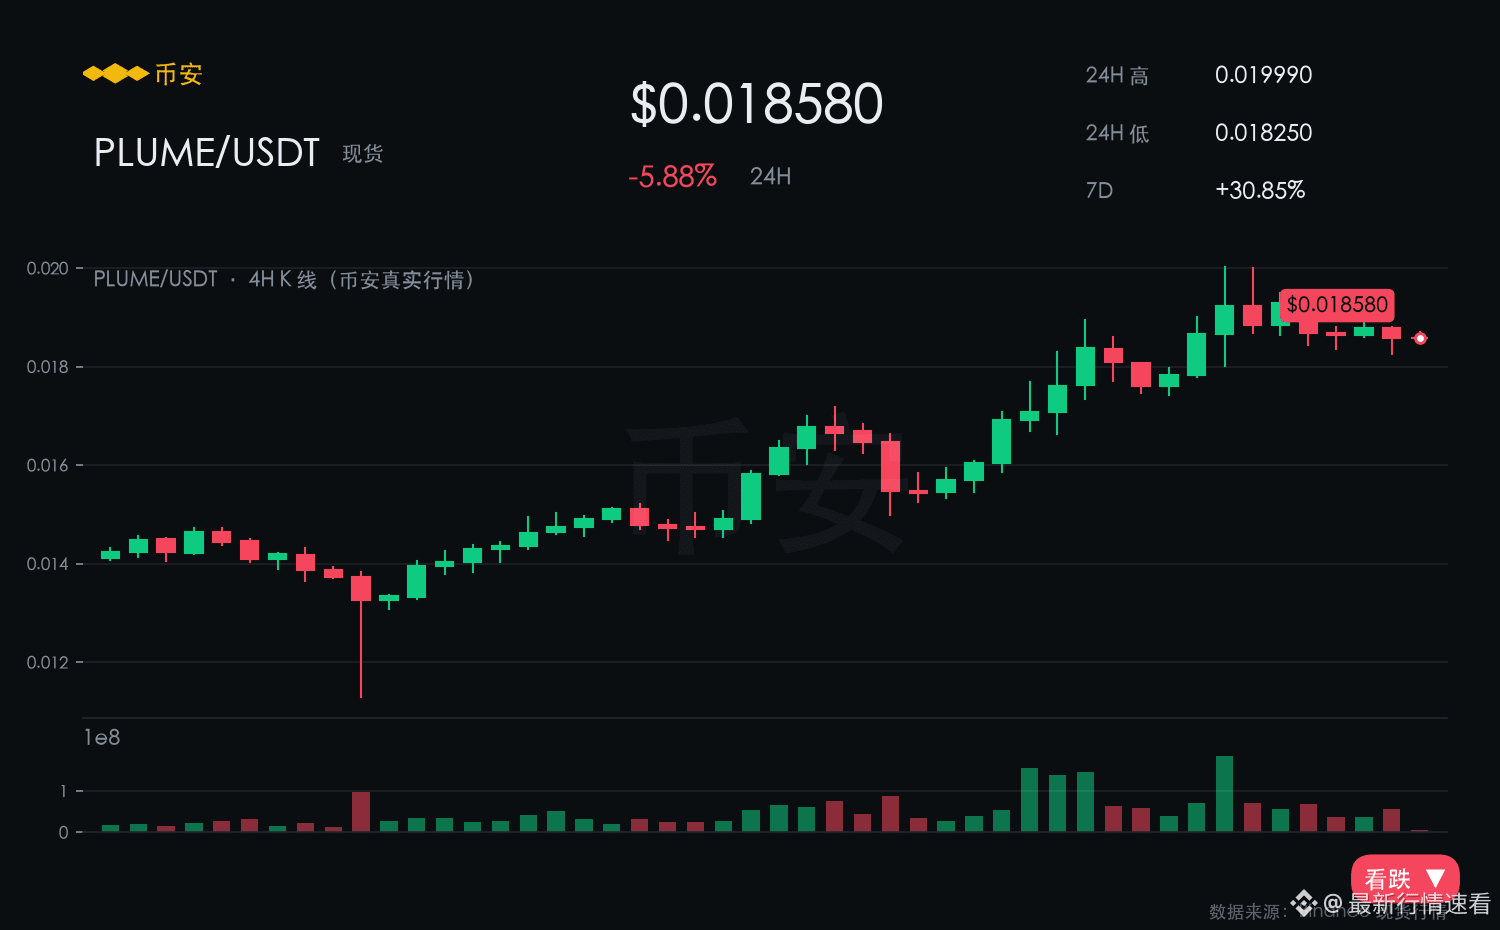The image size is (1500, 930).
Task: Open the @最新行情速看 account link
Action: 1407,904
